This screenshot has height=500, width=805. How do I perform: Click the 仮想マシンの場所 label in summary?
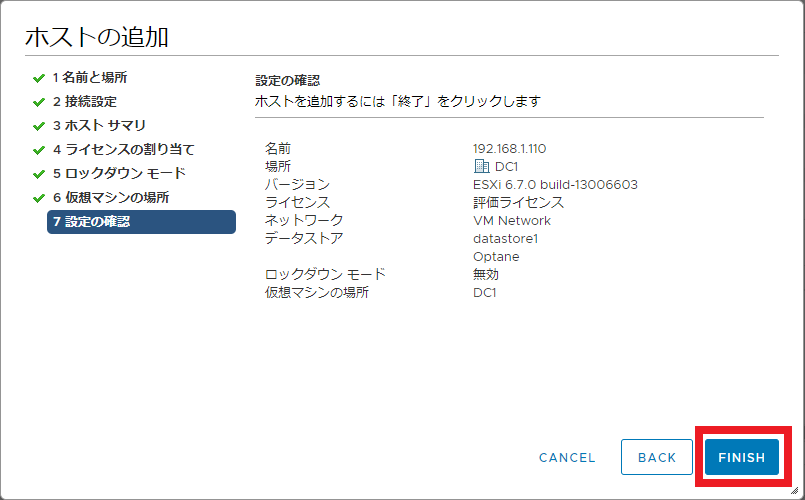[317, 292]
